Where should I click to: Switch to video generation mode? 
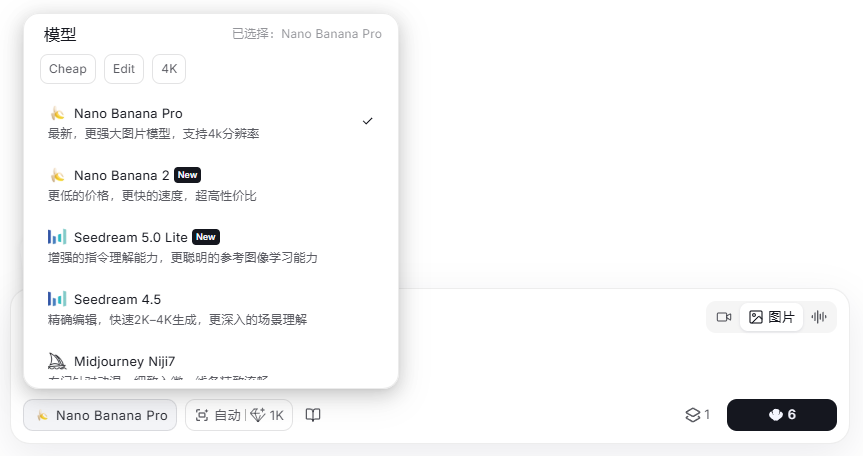pyautogui.click(x=724, y=317)
